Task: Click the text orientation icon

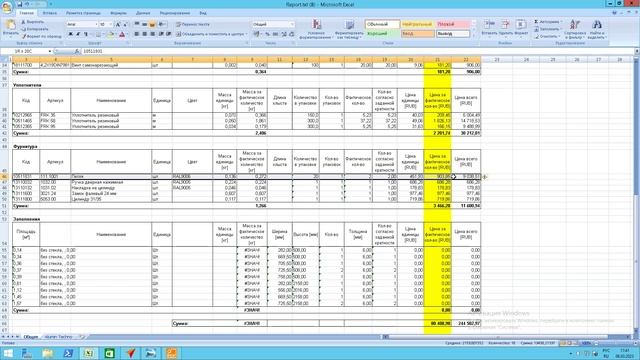Action: 162,24
